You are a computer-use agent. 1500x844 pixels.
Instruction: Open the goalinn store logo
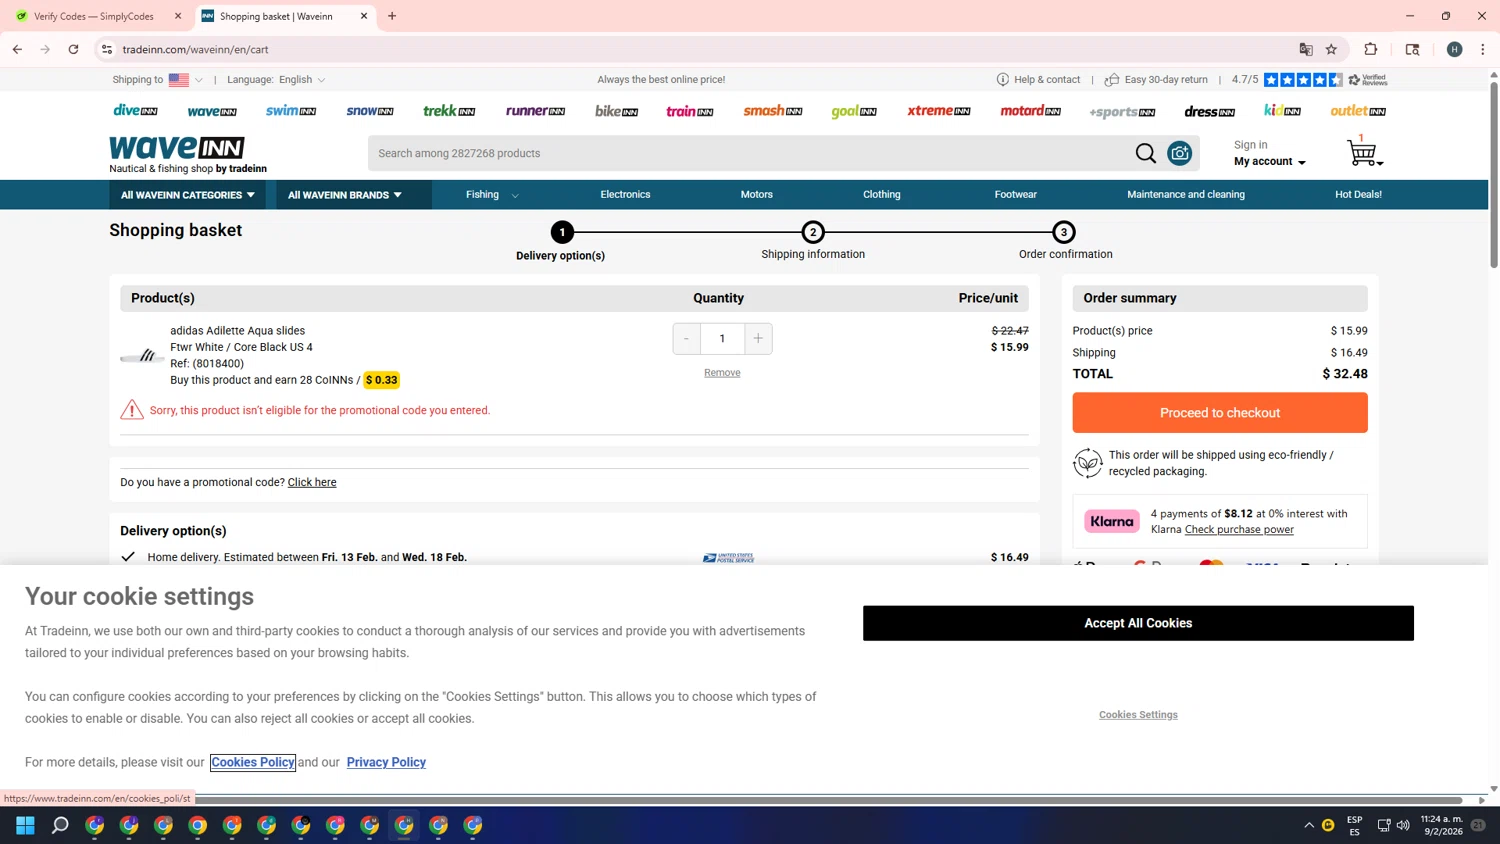(x=854, y=111)
